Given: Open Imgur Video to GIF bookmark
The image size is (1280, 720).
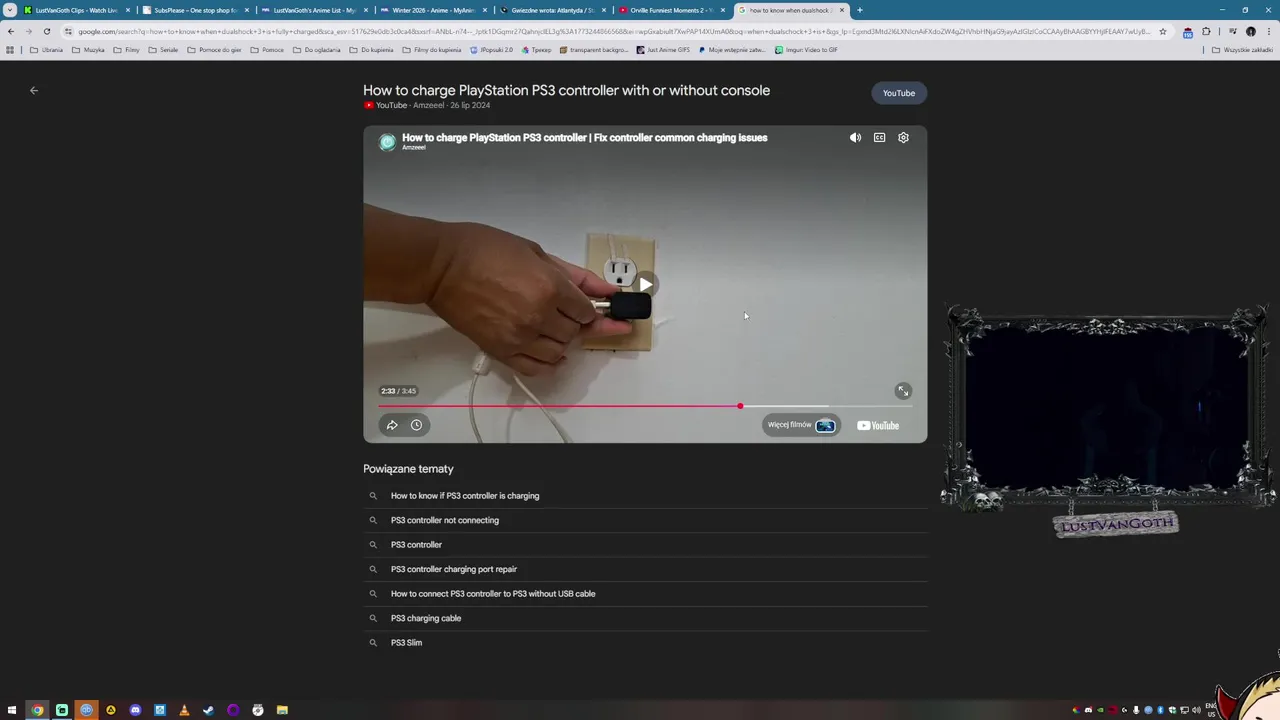Looking at the screenshot, I should [x=806, y=50].
